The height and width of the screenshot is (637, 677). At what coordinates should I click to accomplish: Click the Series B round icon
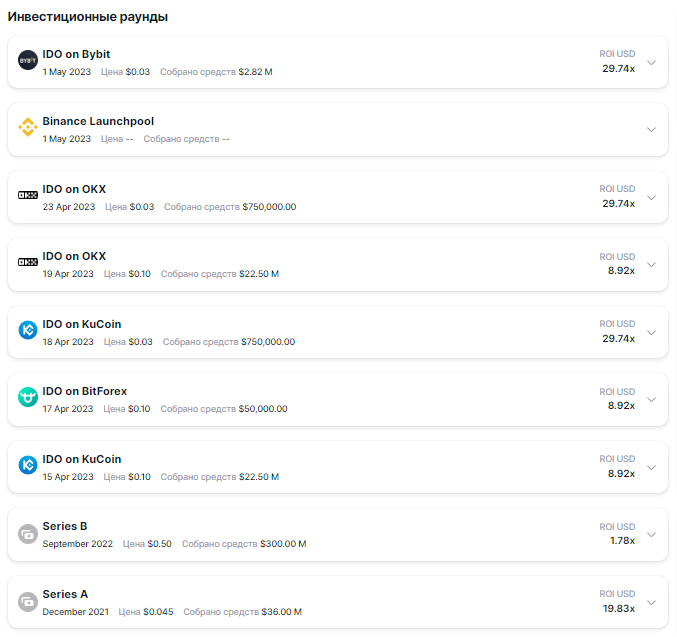(x=28, y=533)
